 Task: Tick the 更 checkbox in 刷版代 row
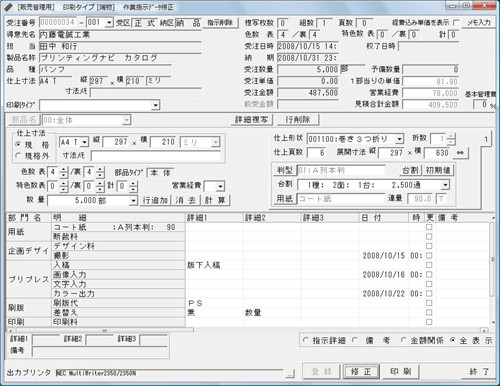click(x=429, y=303)
